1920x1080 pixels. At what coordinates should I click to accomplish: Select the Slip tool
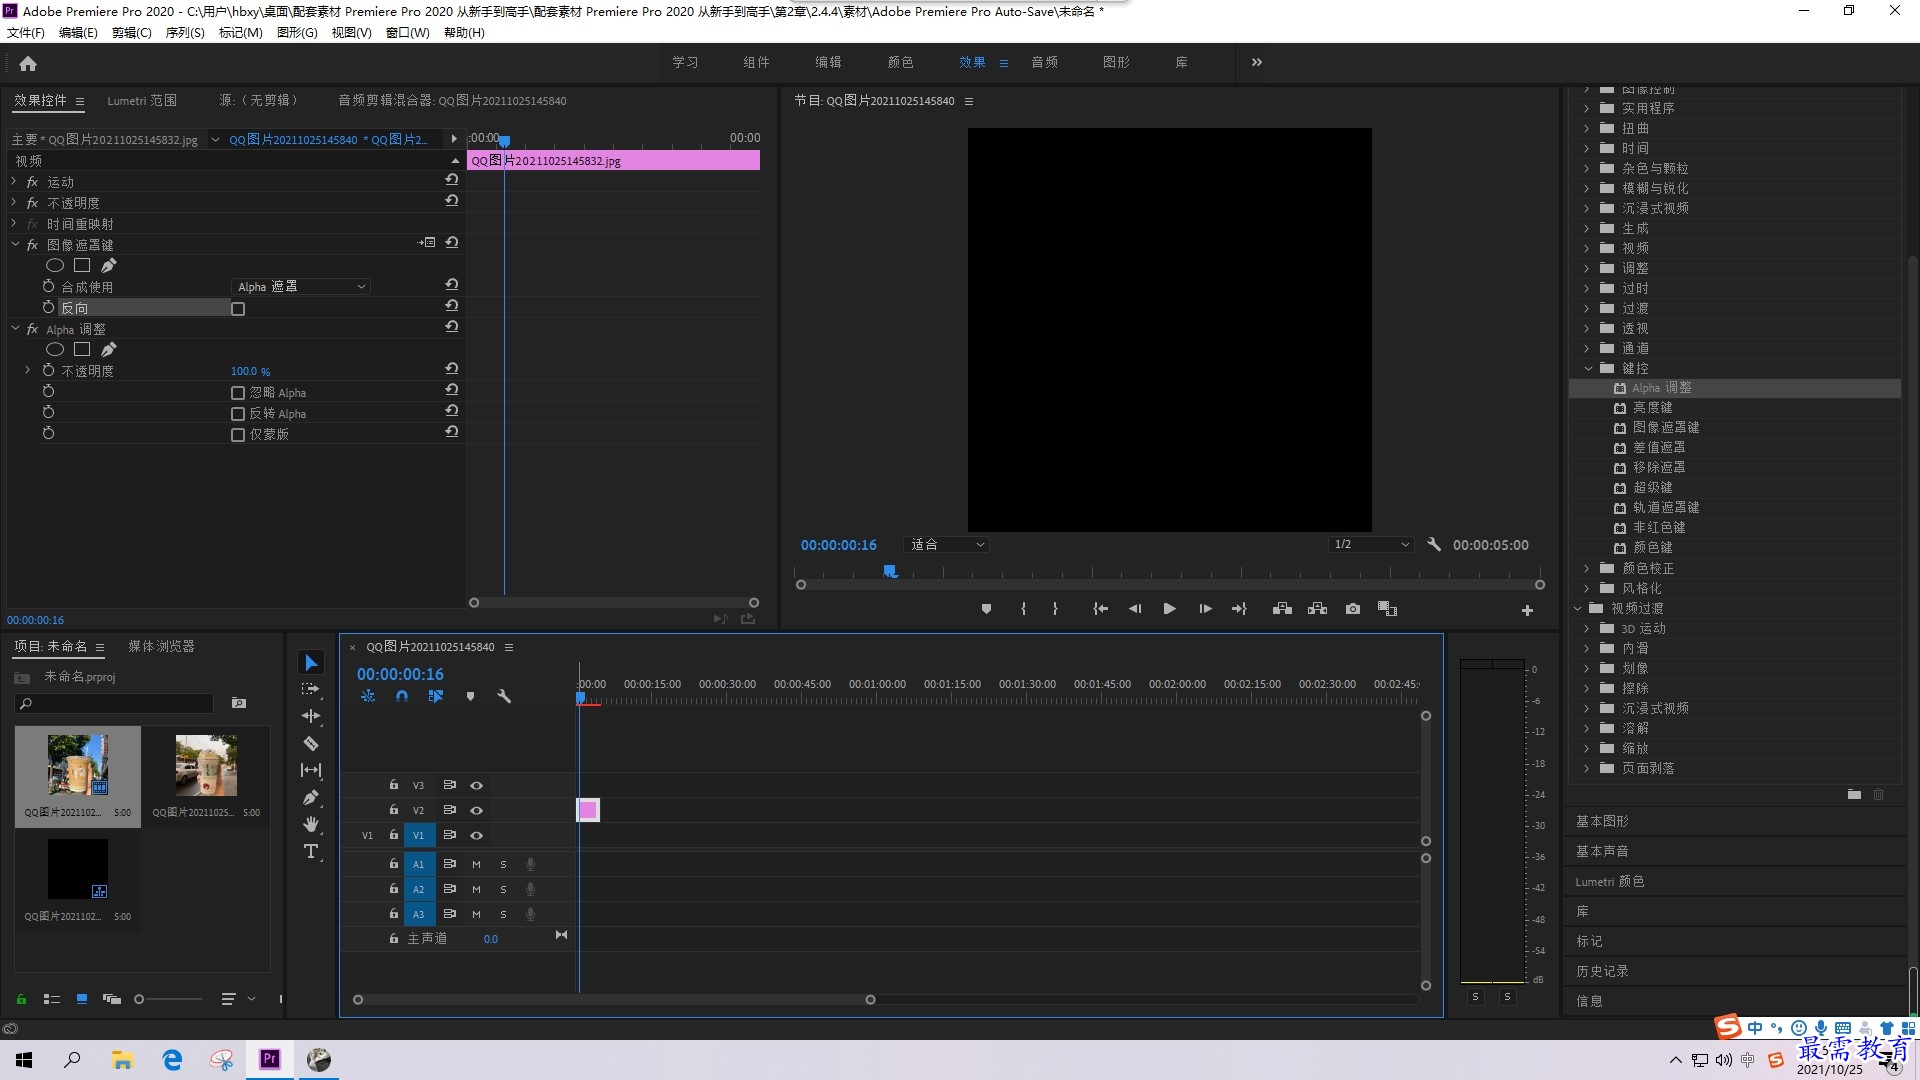coord(311,770)
